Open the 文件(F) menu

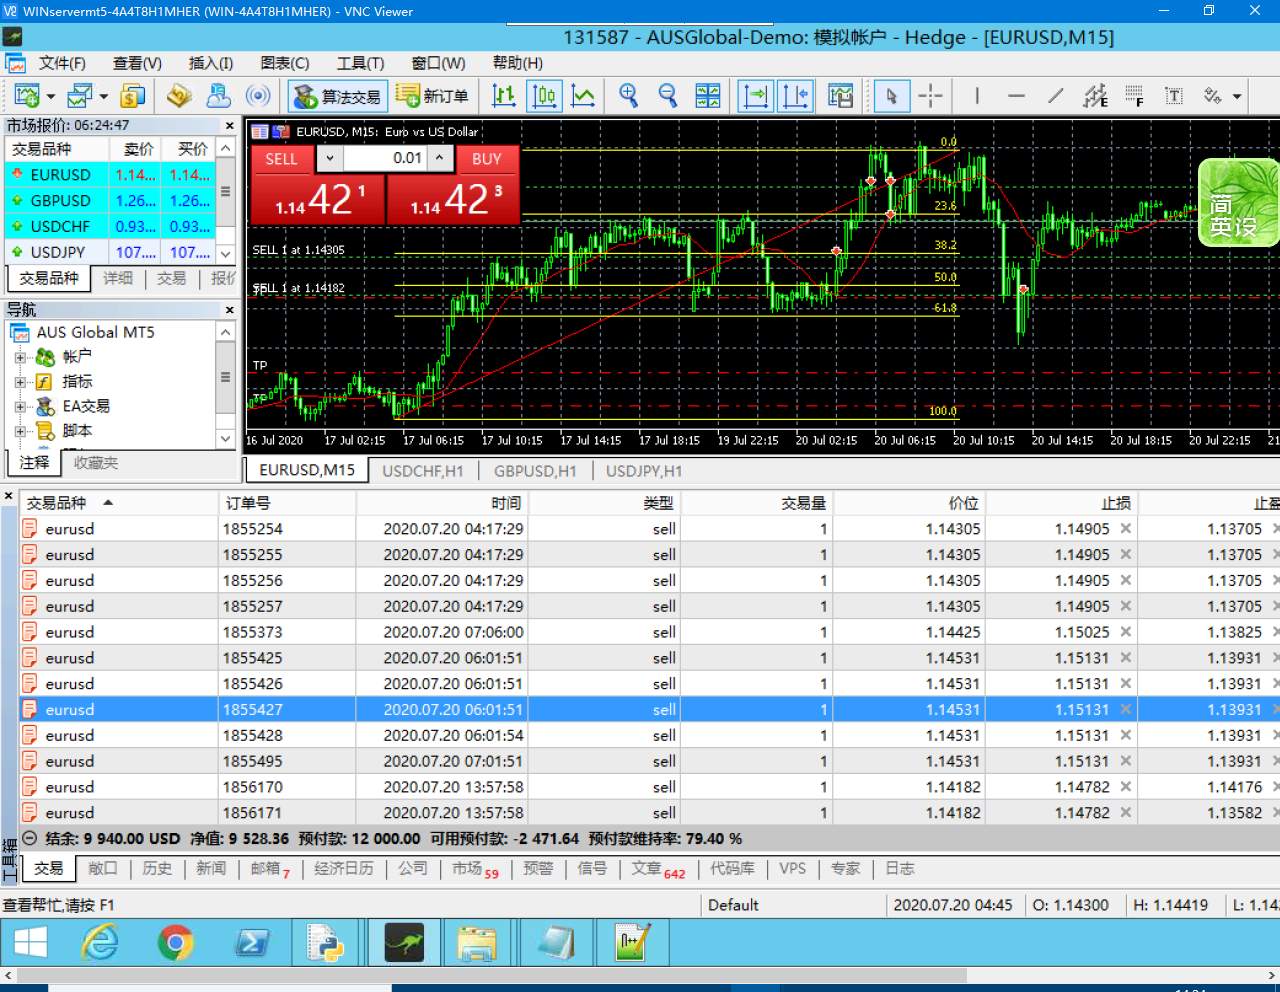point(62,63)
